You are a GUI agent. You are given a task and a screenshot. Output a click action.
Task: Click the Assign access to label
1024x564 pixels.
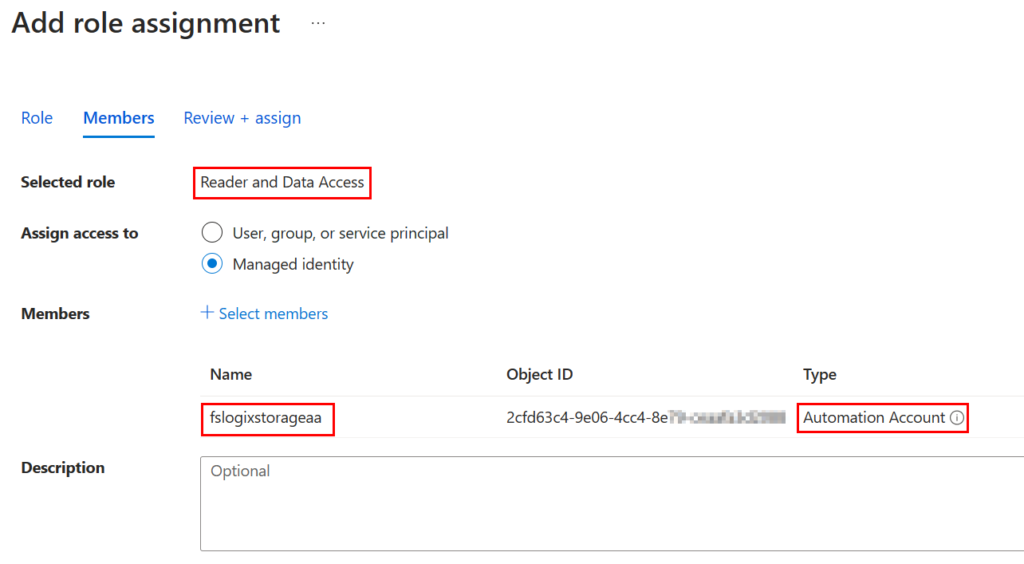click(x=80, y=233)
